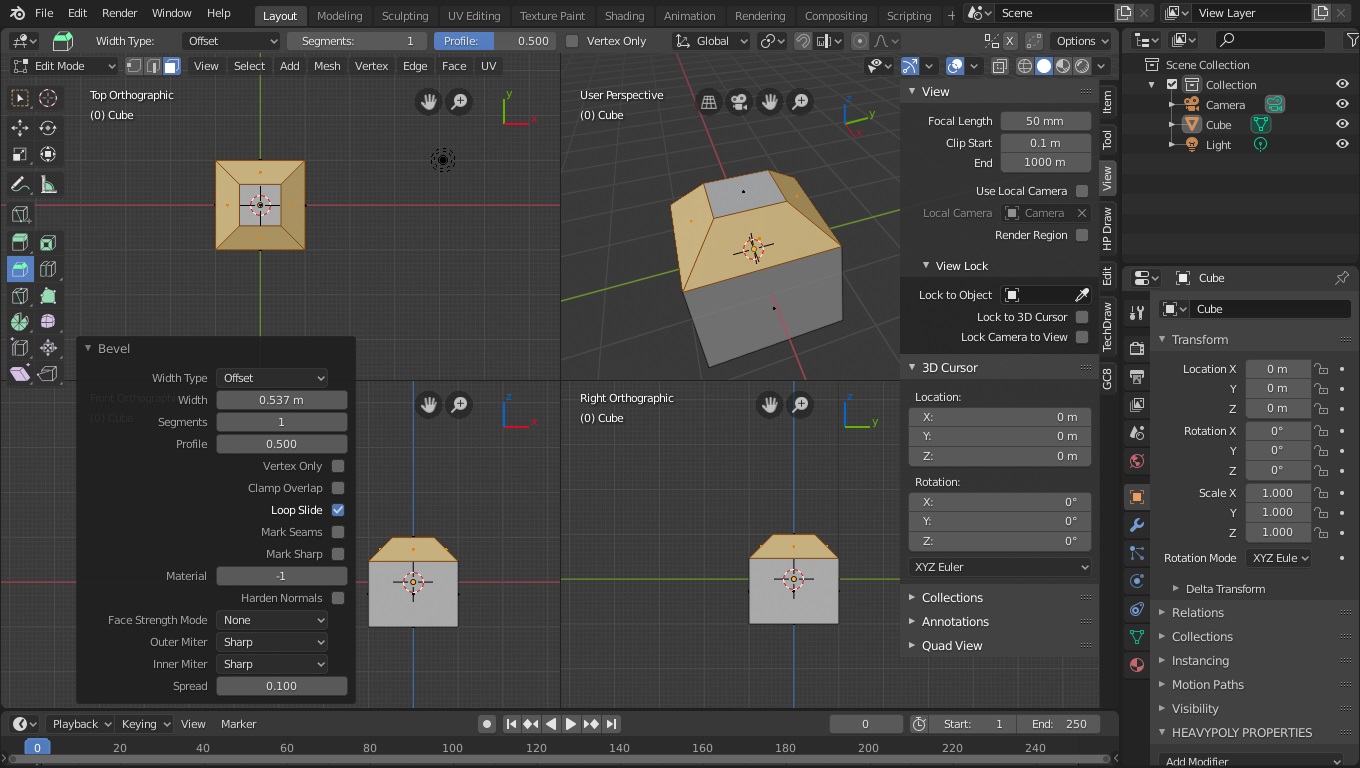The height and width of the screenshot is (768, 1360).
Task: Hide the Cube in the outliner
Action: point(1342,125)
